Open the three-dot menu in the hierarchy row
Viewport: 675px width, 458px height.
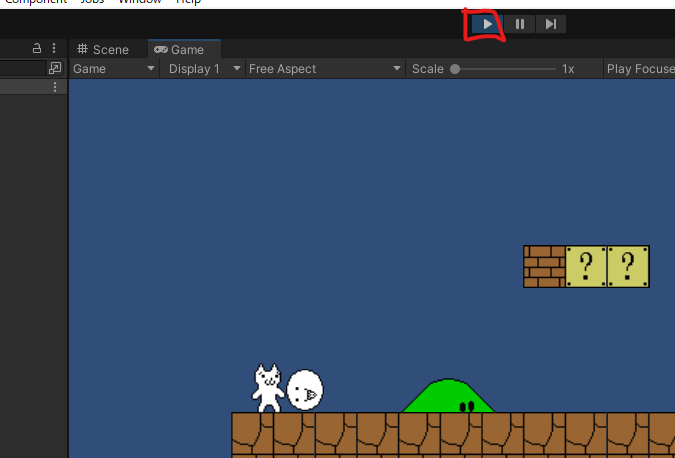(x=55, y=87)
